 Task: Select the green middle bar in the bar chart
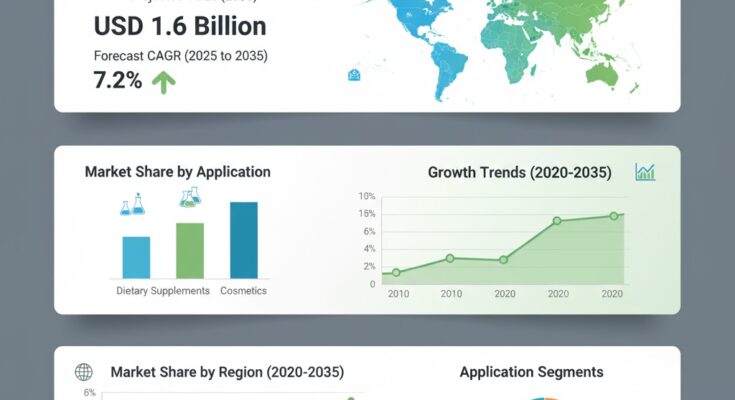190,250
